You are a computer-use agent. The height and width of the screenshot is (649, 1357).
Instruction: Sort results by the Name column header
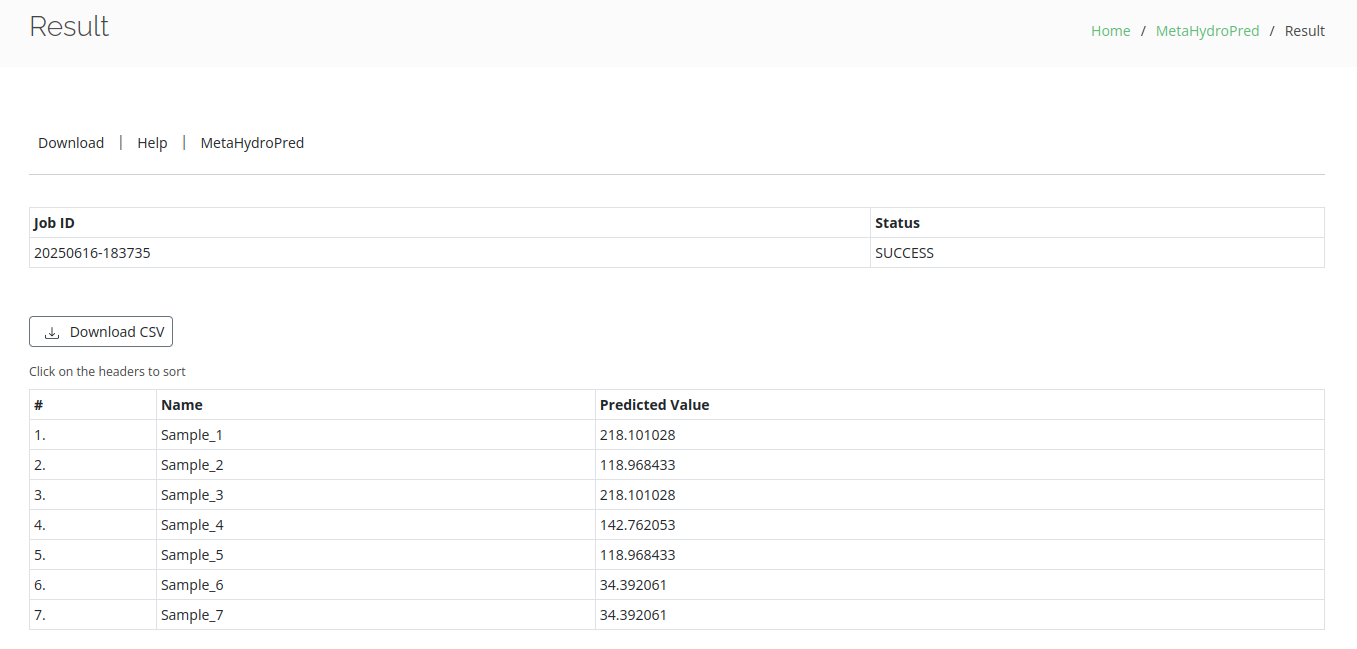click(x=182, y=405)
